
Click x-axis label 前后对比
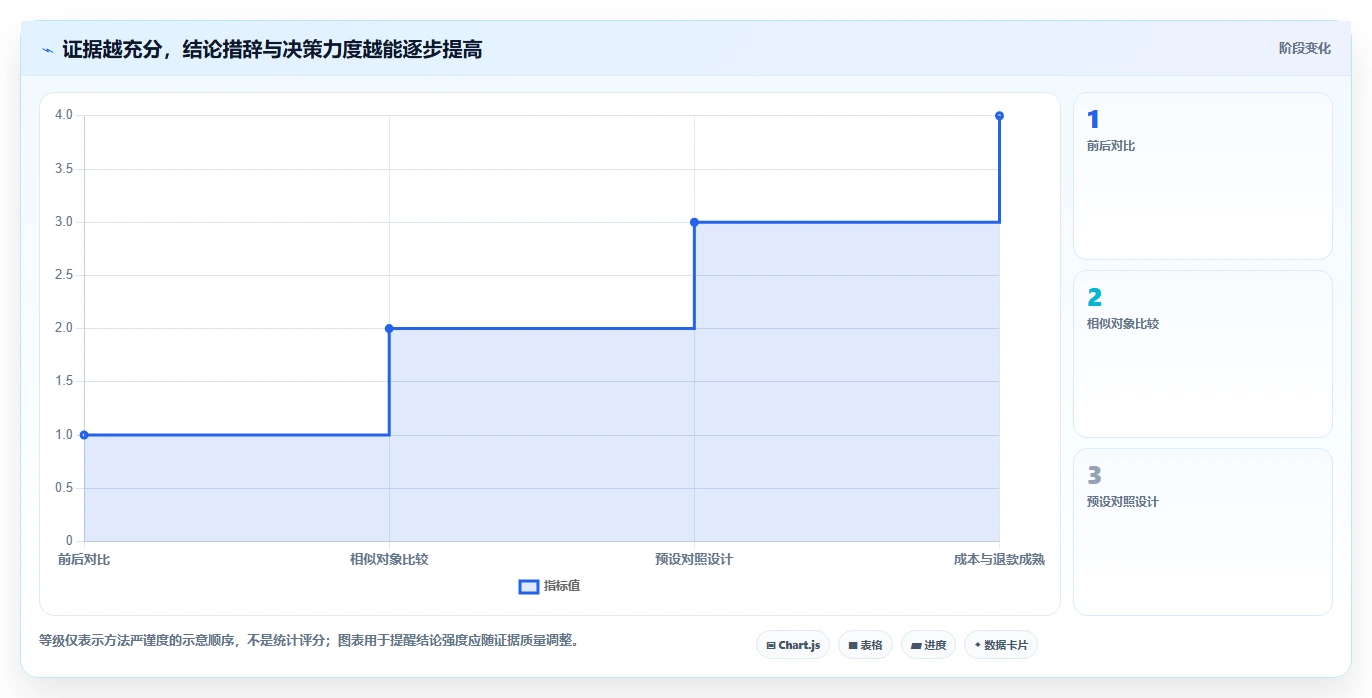tap(84, 559)
